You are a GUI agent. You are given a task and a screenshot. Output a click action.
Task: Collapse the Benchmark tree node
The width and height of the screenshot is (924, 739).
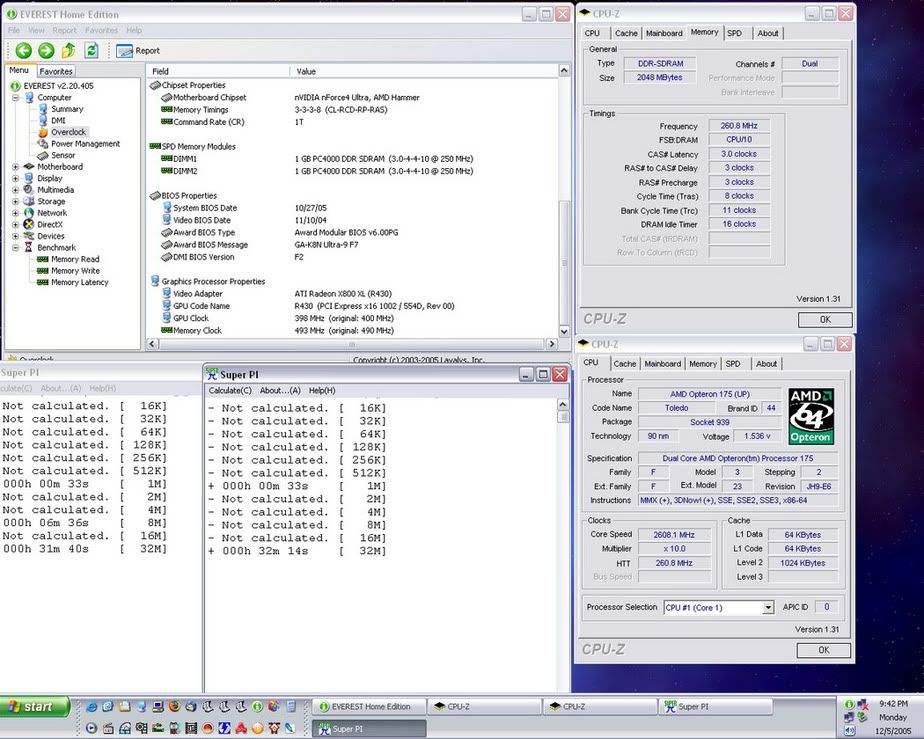click(x=16, y=247)
